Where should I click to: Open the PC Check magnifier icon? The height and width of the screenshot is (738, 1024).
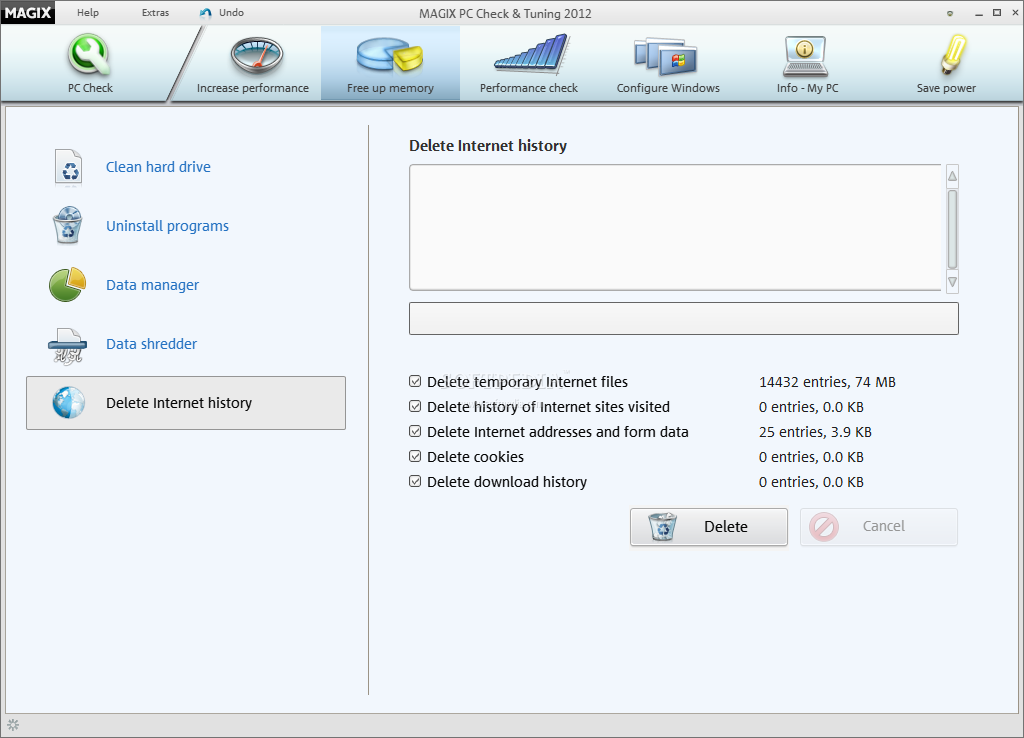click(89, 54)
